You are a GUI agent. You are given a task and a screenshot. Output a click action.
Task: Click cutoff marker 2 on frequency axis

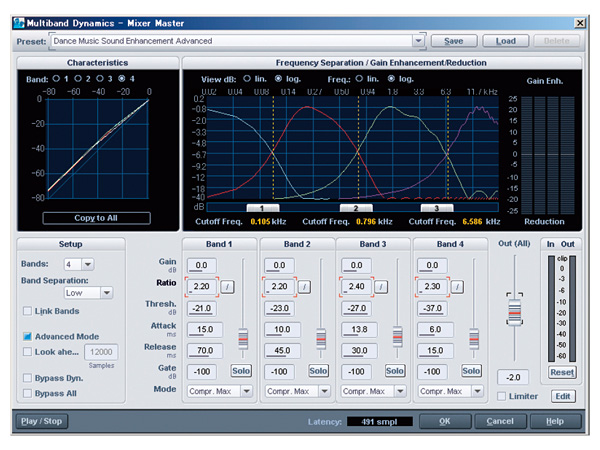tap(356, 208)
